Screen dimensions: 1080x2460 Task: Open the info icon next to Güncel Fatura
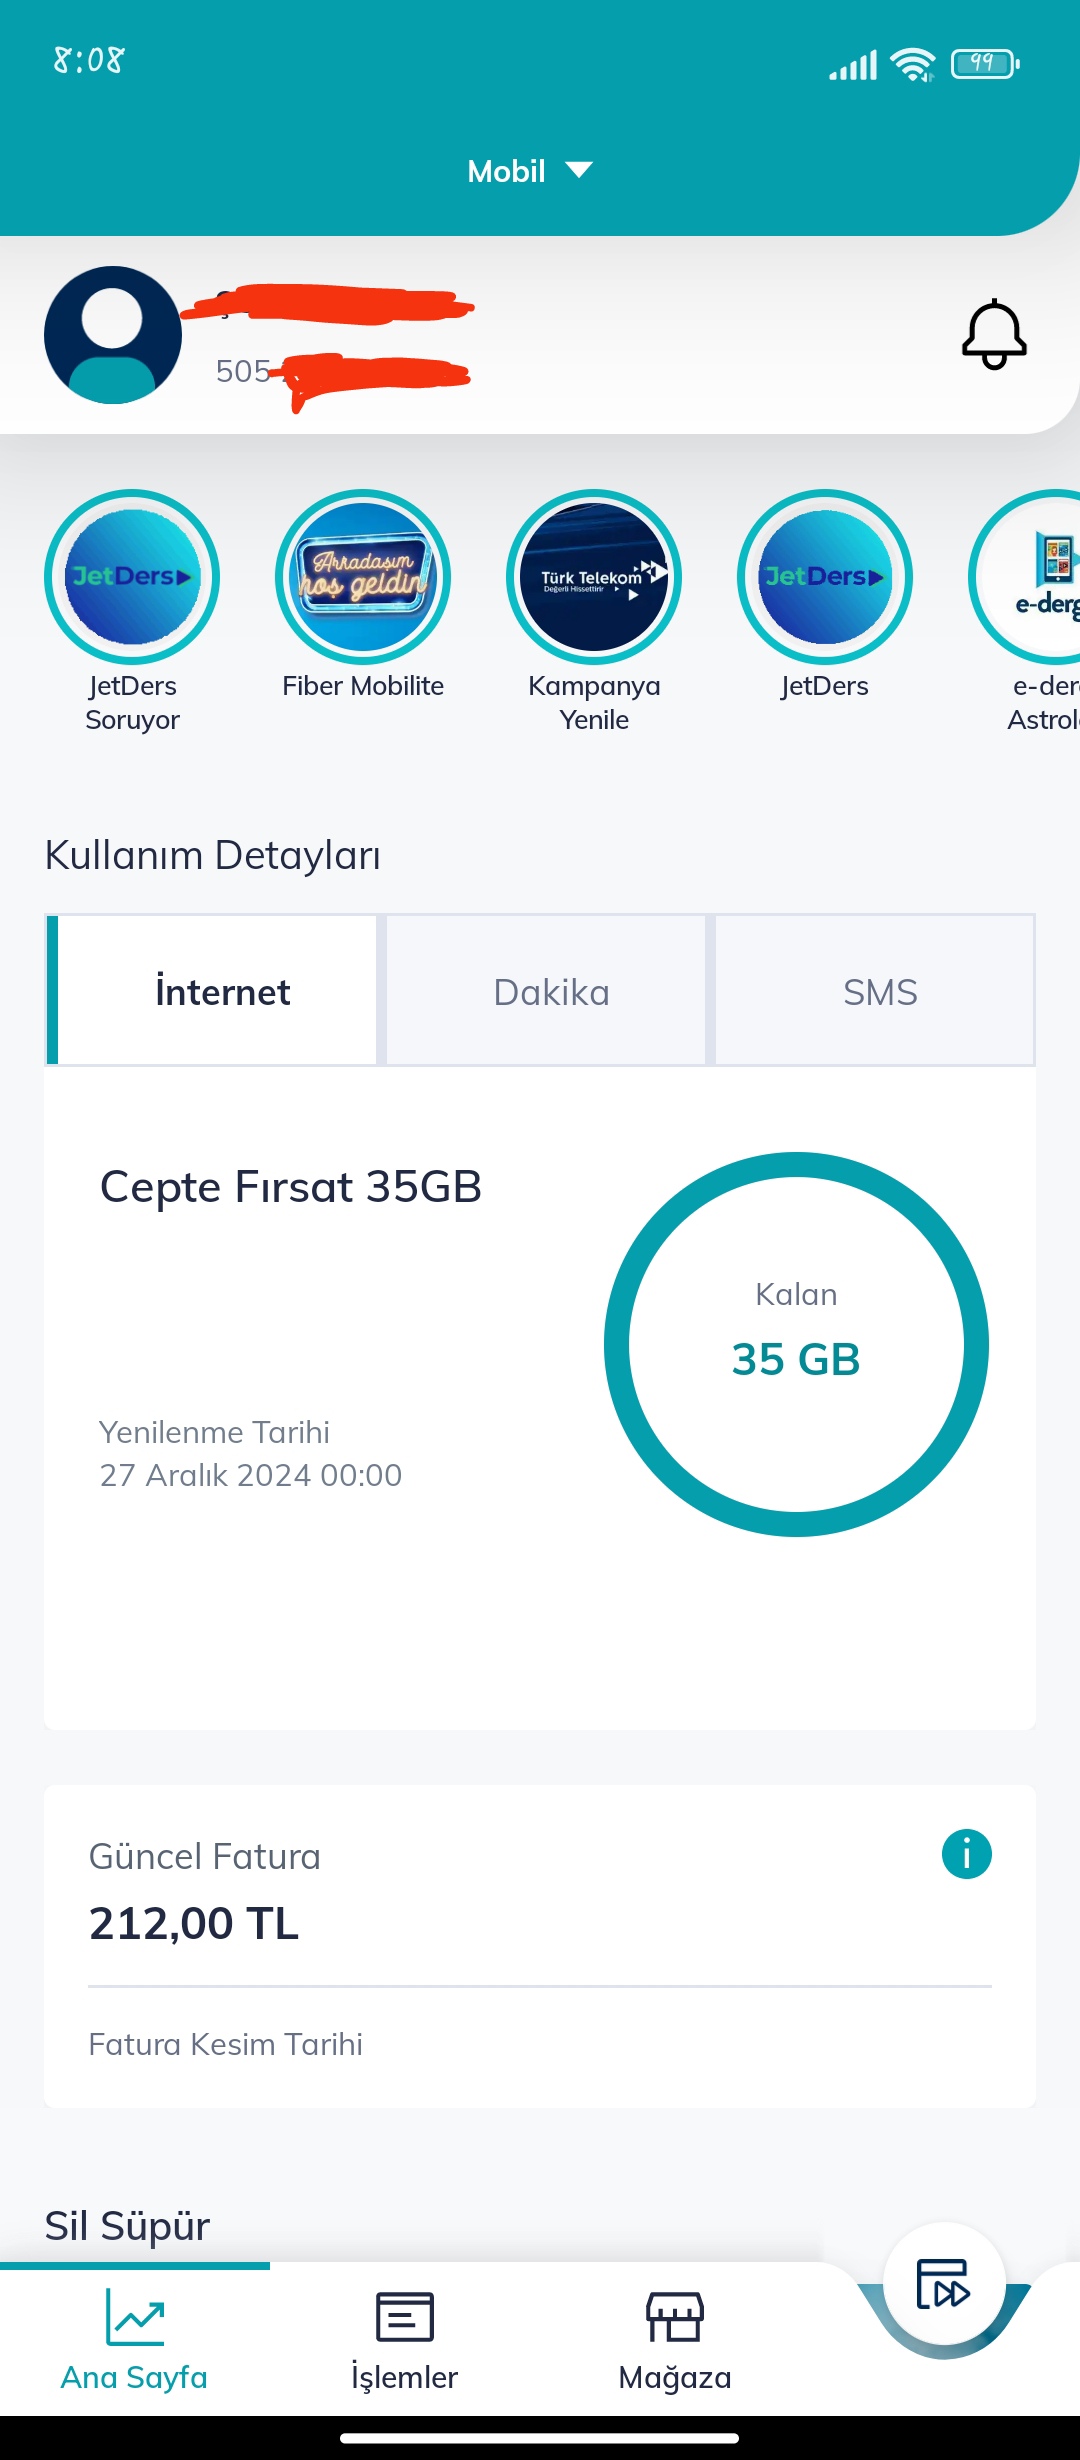tap(966, 1855)
